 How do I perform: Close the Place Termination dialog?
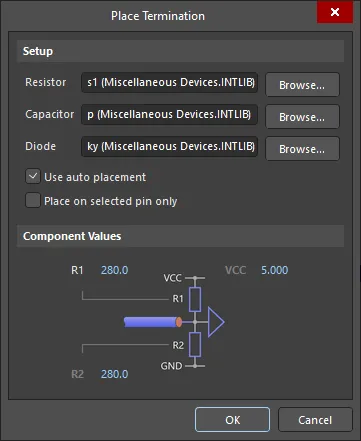click(x=335, y=12)
